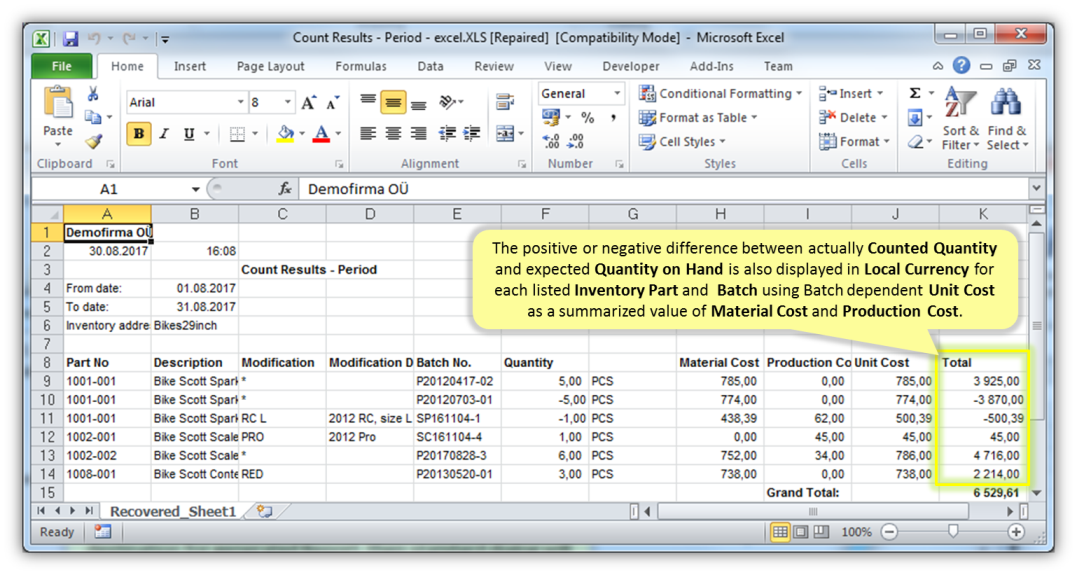Switch to the Insert ribbon tab

(190, 66)
